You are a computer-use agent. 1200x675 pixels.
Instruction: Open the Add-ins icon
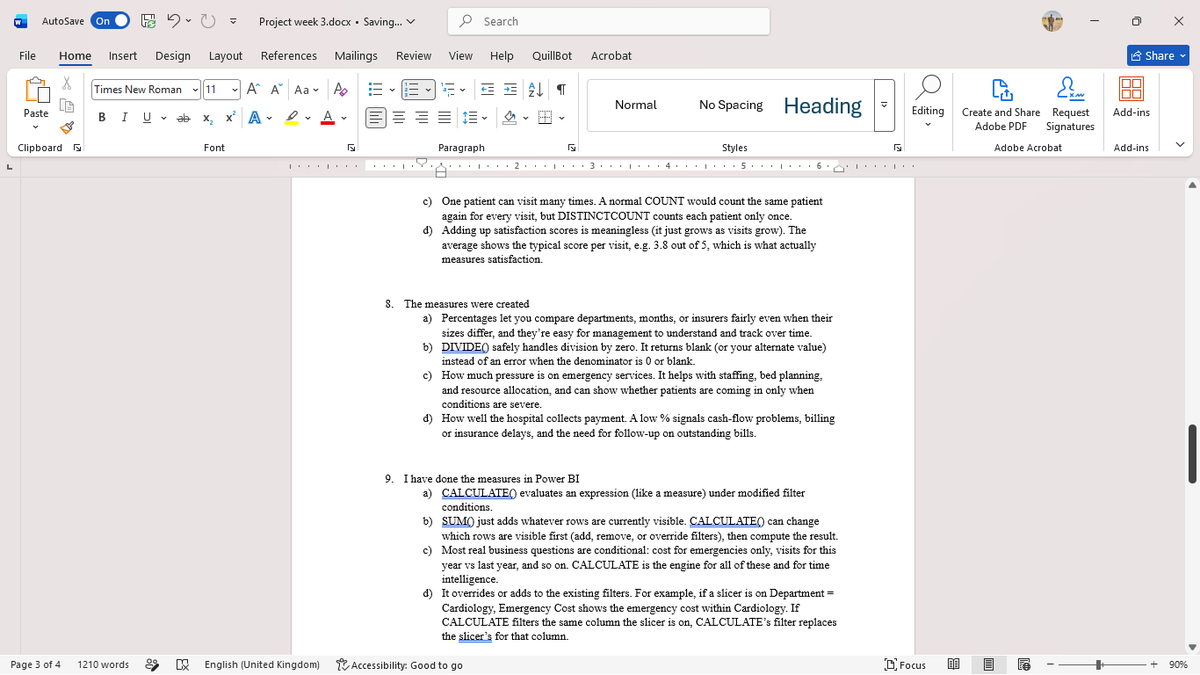[1131, 98]
